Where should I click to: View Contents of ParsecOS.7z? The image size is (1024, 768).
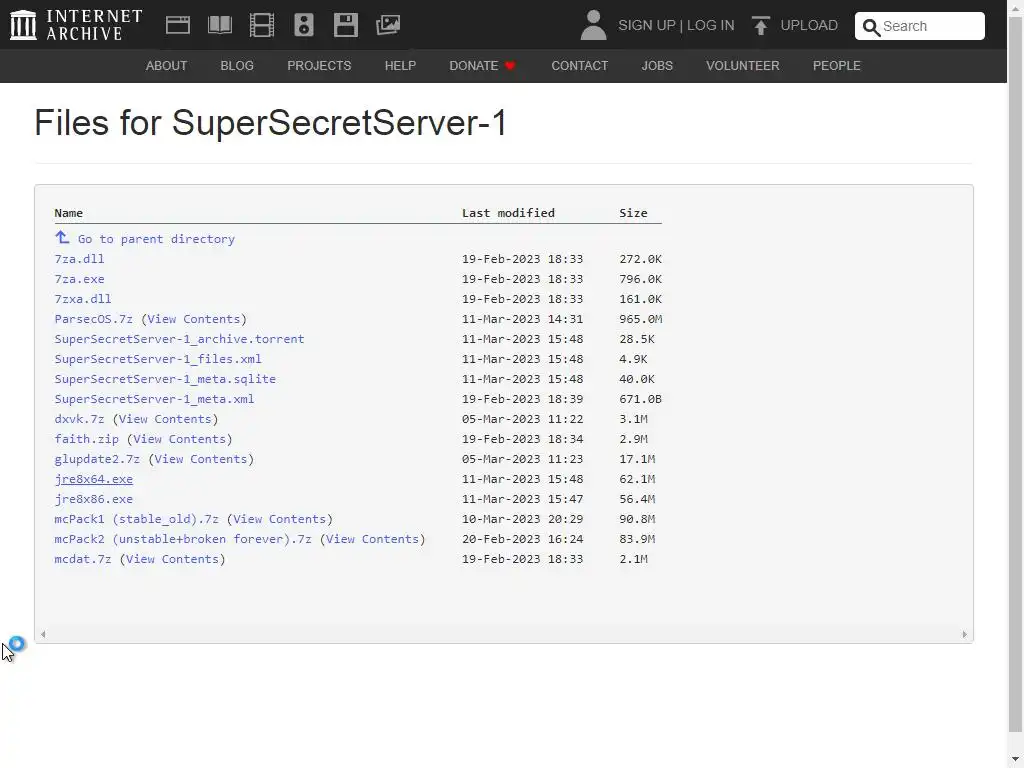[x=194, y=319]
